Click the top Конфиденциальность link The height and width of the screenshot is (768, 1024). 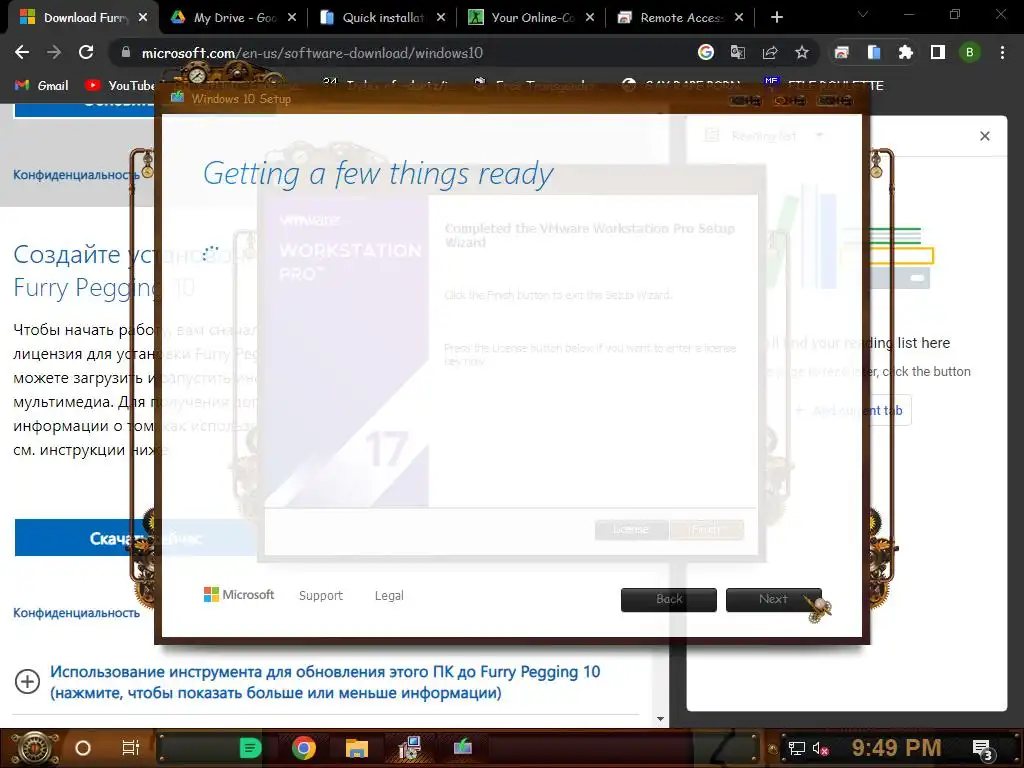(x=76, y=174)
